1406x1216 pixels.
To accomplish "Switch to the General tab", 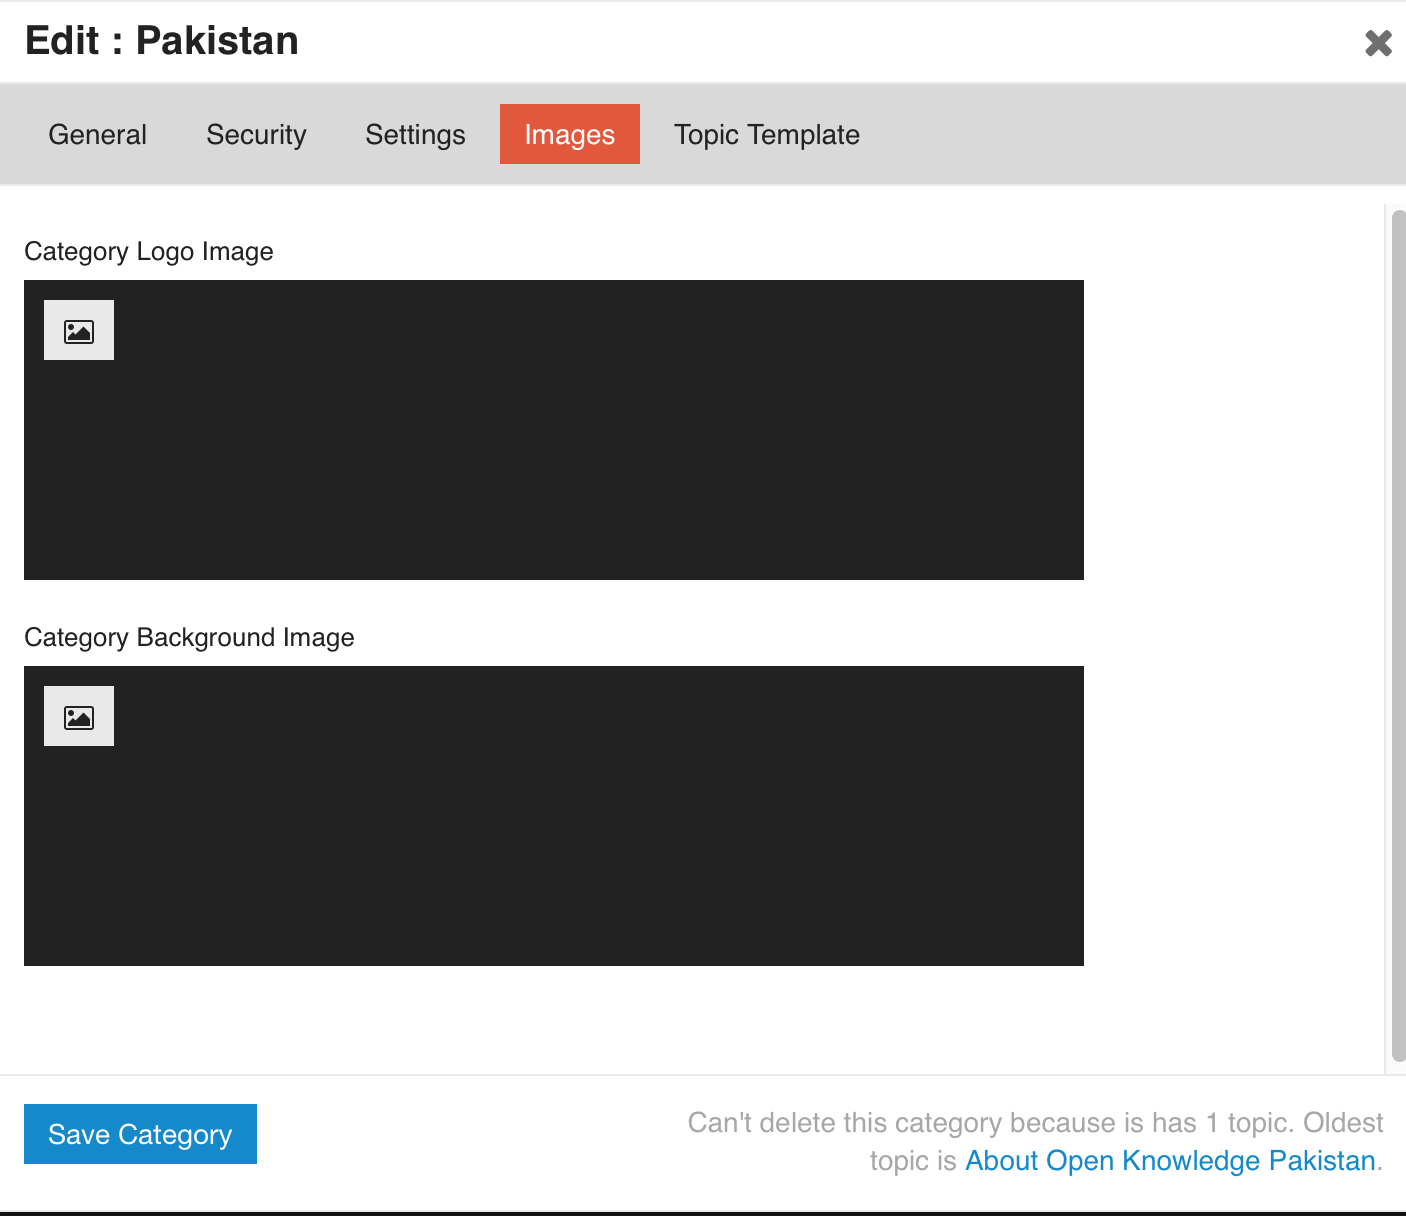I will 97,134.
